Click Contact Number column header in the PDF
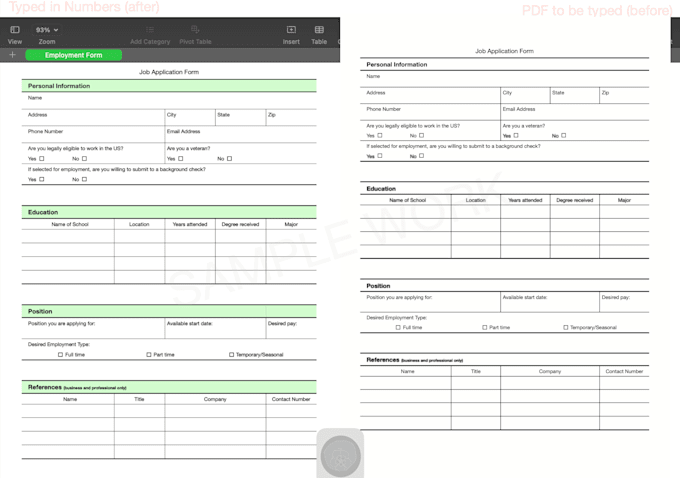Screen dimensions: 680x478 coord(624,371)
